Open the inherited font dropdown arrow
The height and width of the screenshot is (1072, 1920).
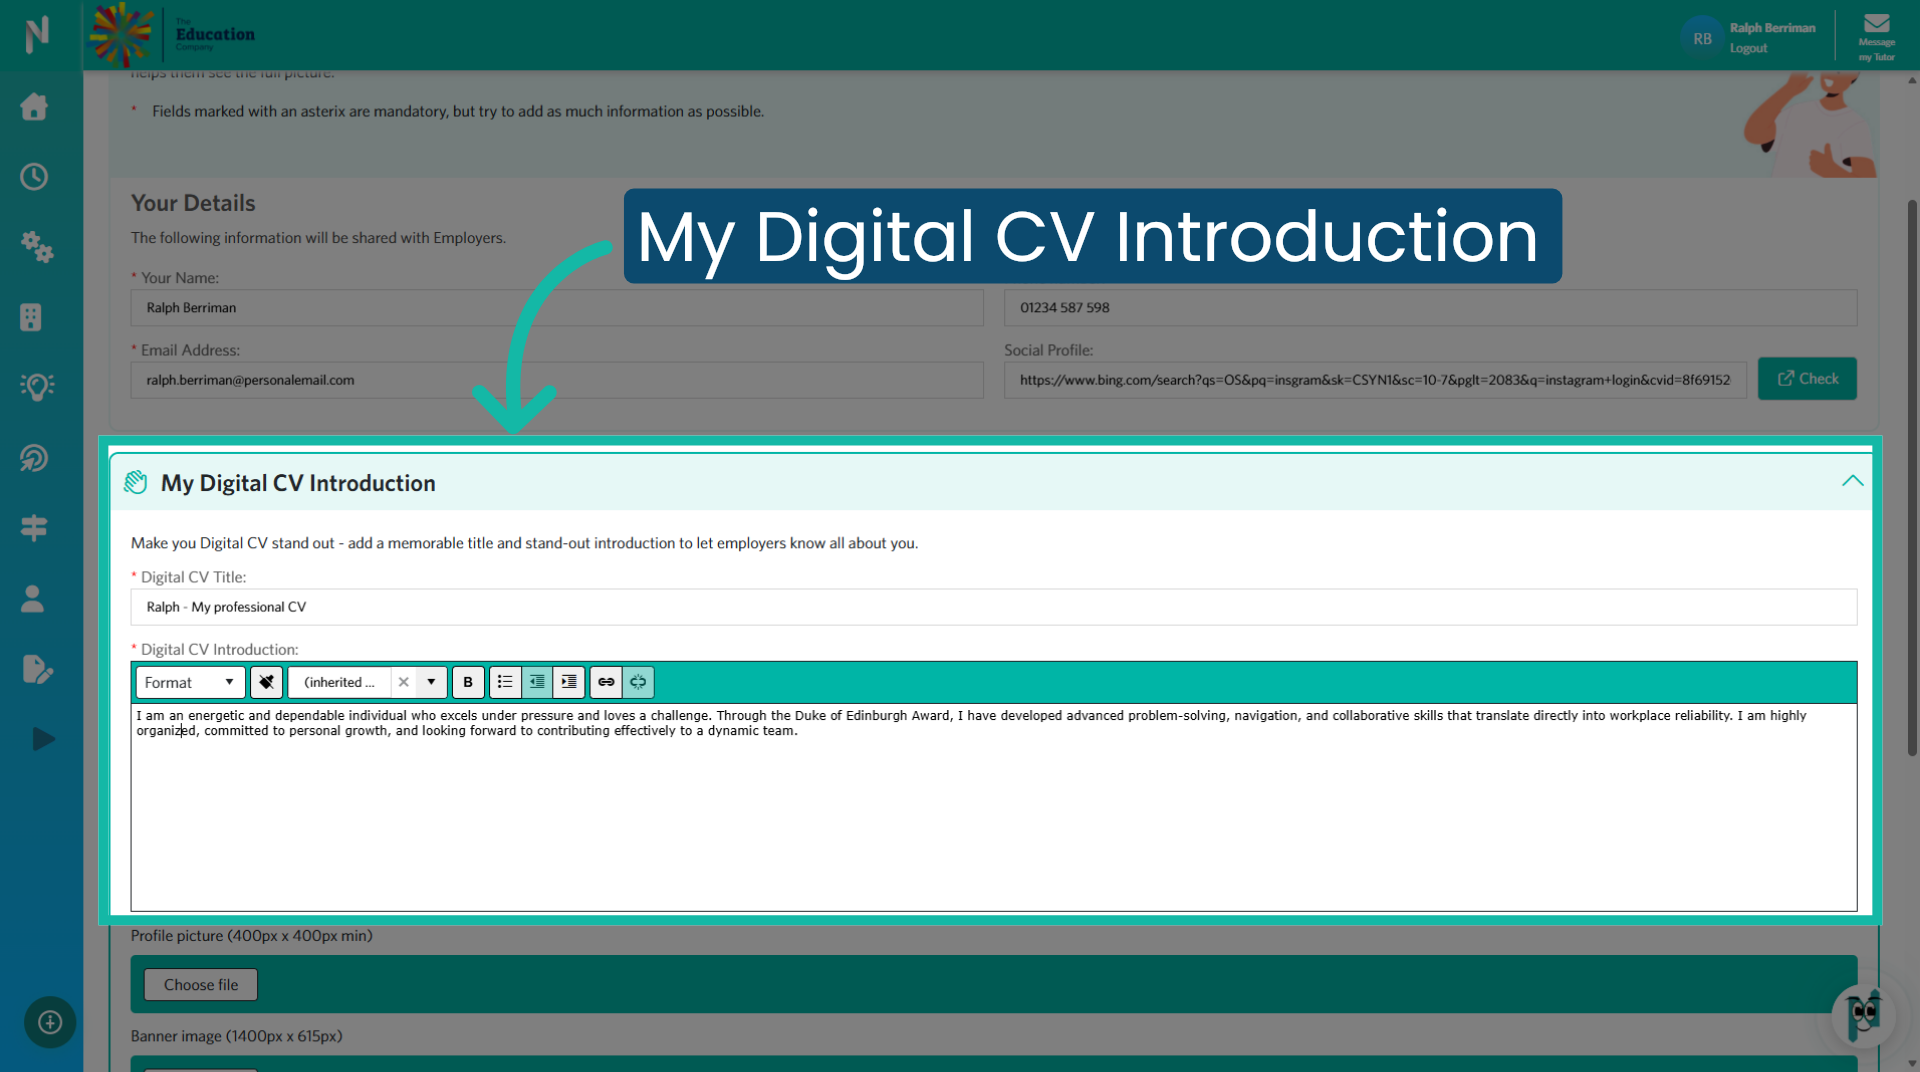431,682
